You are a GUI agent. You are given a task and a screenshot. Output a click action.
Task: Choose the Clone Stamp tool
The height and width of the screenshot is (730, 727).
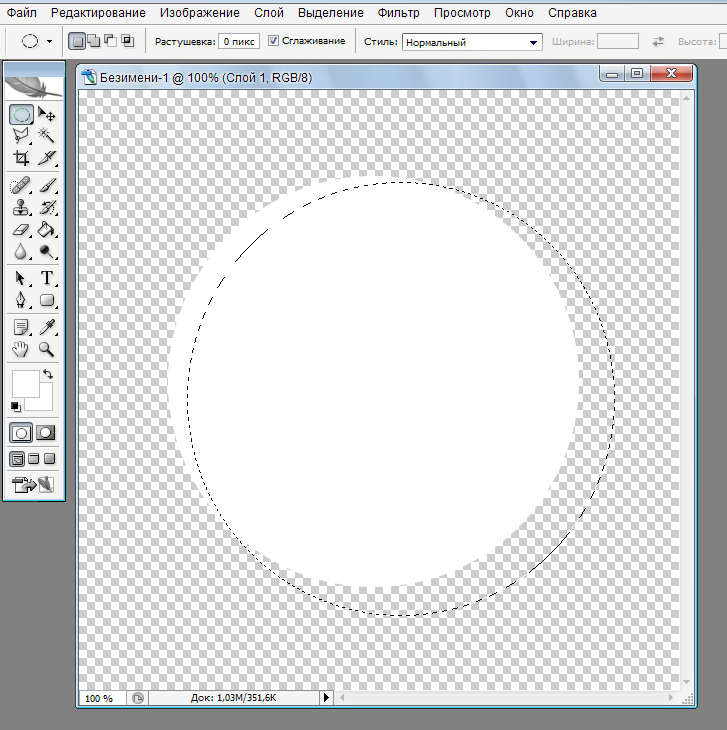click(21, 208)
